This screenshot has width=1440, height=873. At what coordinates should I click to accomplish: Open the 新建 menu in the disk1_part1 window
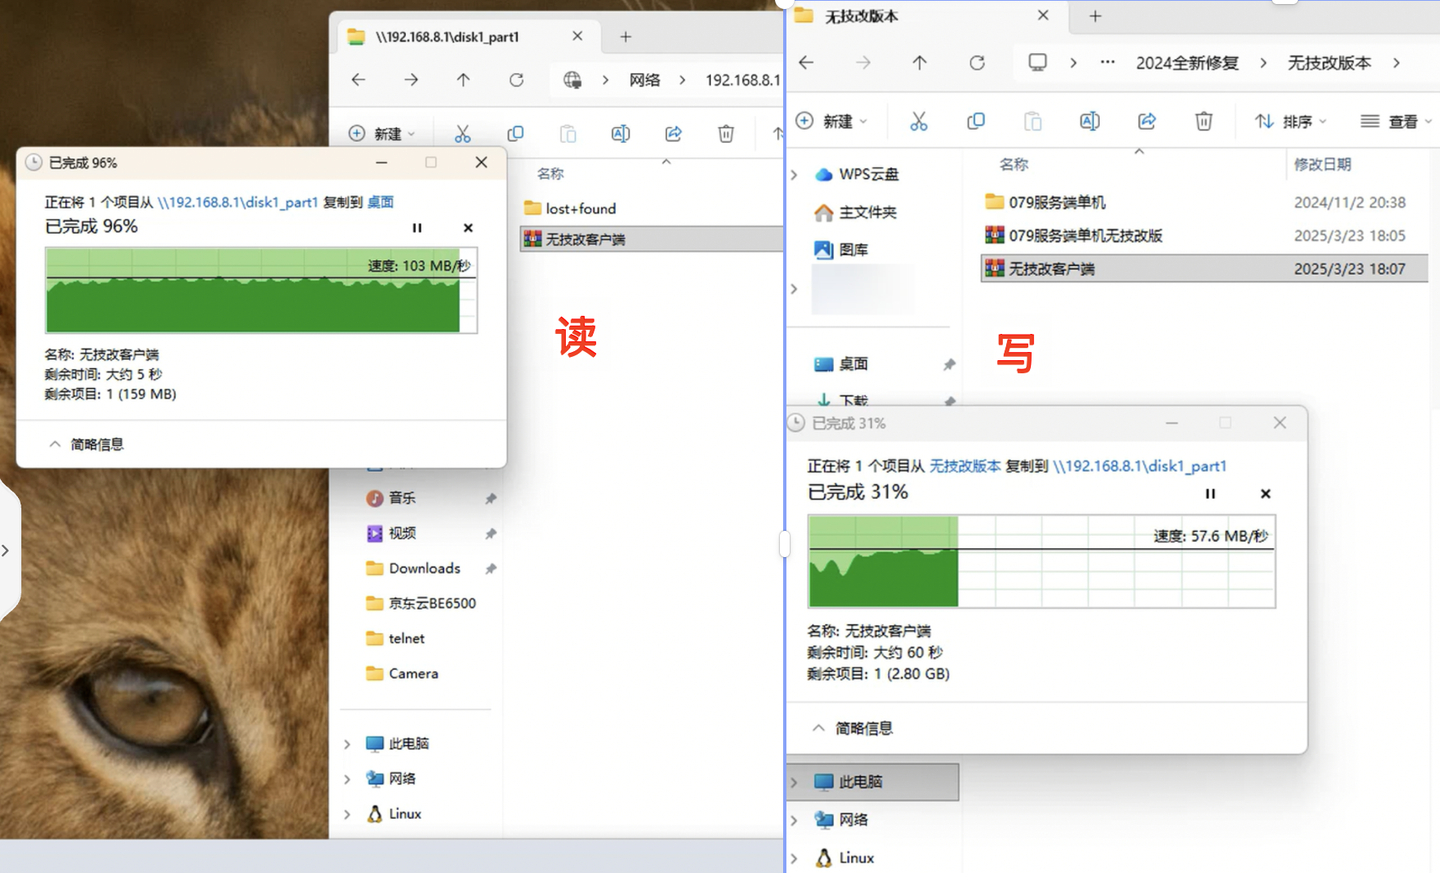click(381, 134)
